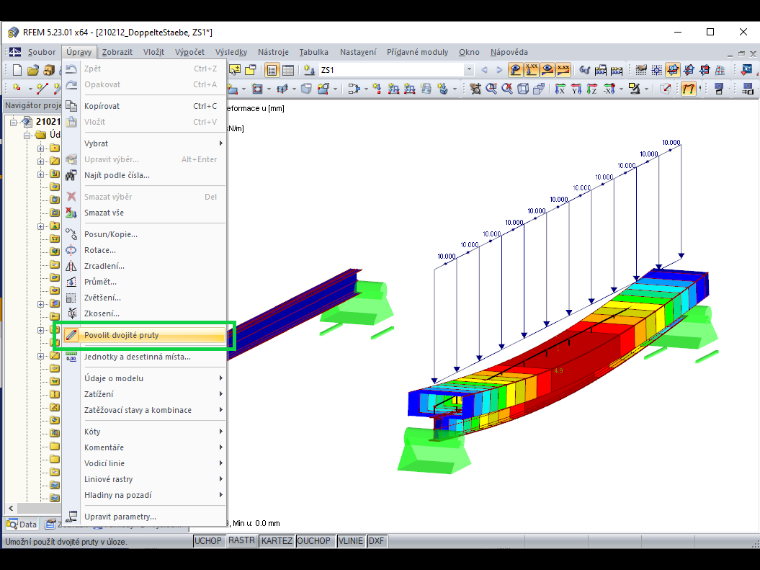Click the table view icon in toolbar
This screenshot has width=760, height=570.
click(288, 70)
